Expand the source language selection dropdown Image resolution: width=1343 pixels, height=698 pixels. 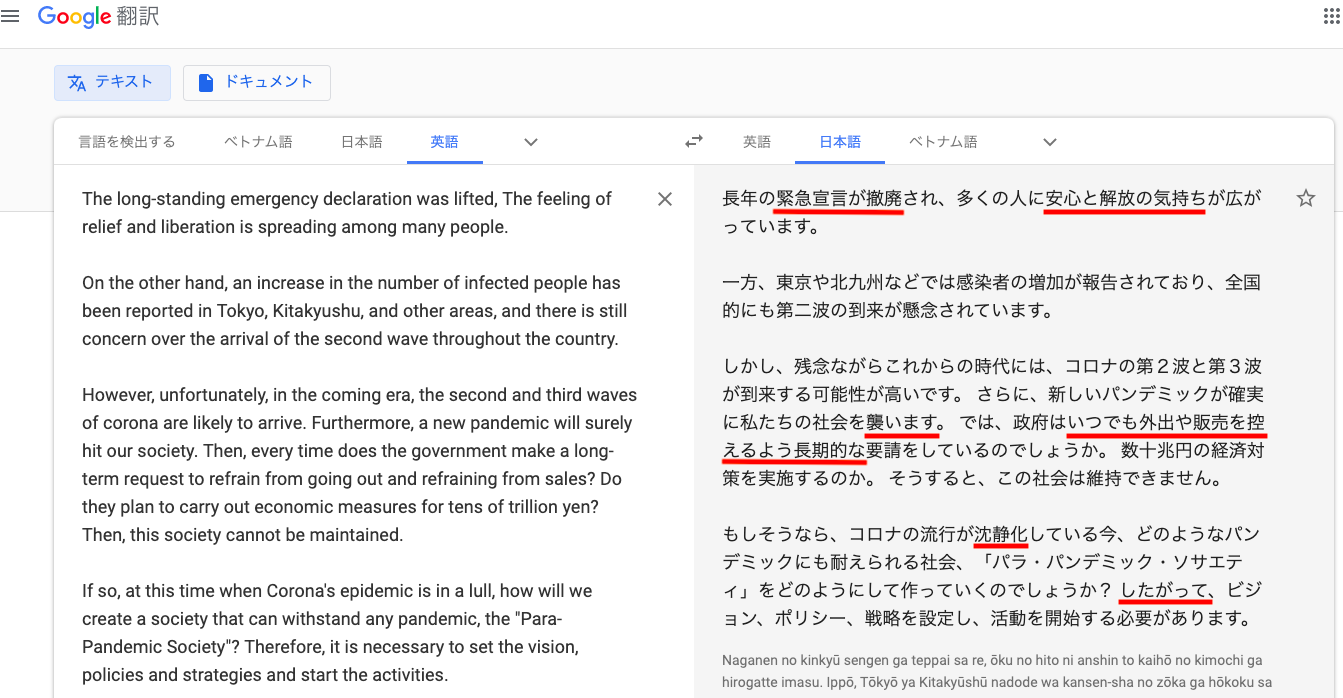coord(530,141)
